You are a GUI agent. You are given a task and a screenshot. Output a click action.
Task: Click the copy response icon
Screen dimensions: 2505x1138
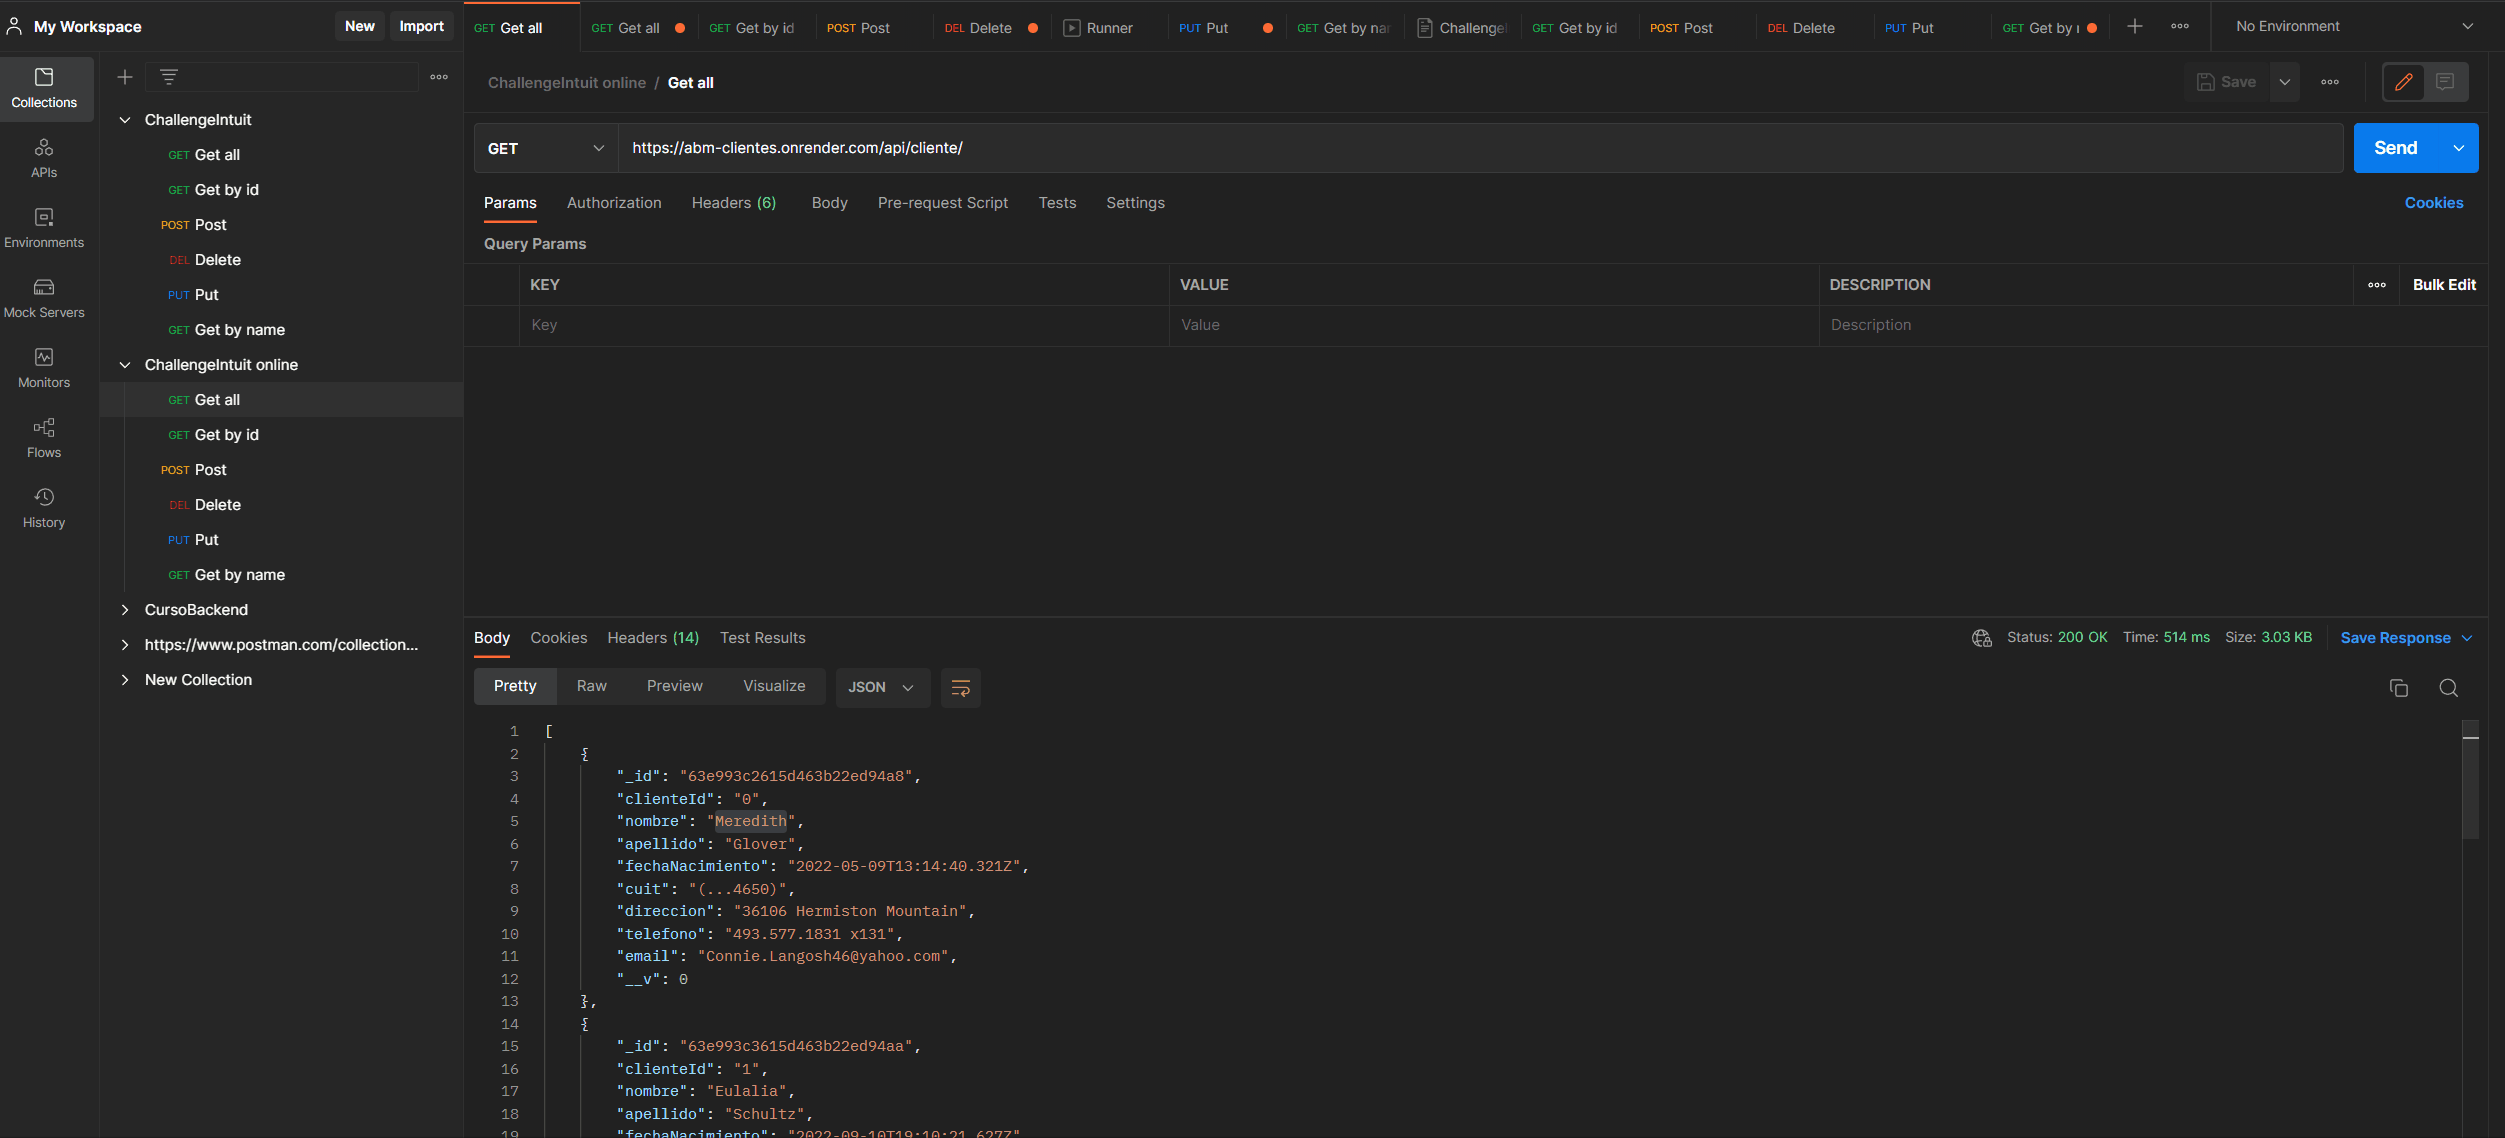(x=2398, y=688)
